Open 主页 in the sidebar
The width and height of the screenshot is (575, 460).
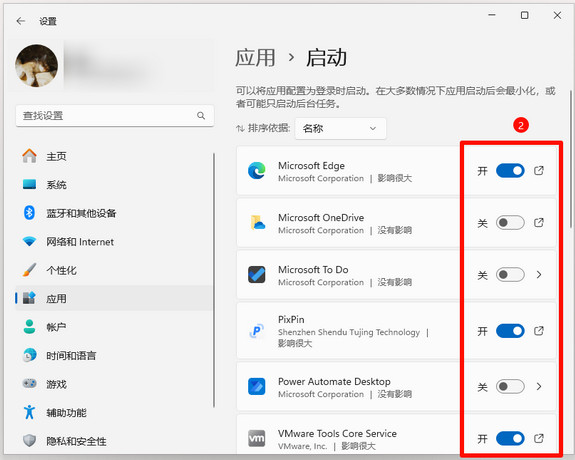(x=114, y=156)
